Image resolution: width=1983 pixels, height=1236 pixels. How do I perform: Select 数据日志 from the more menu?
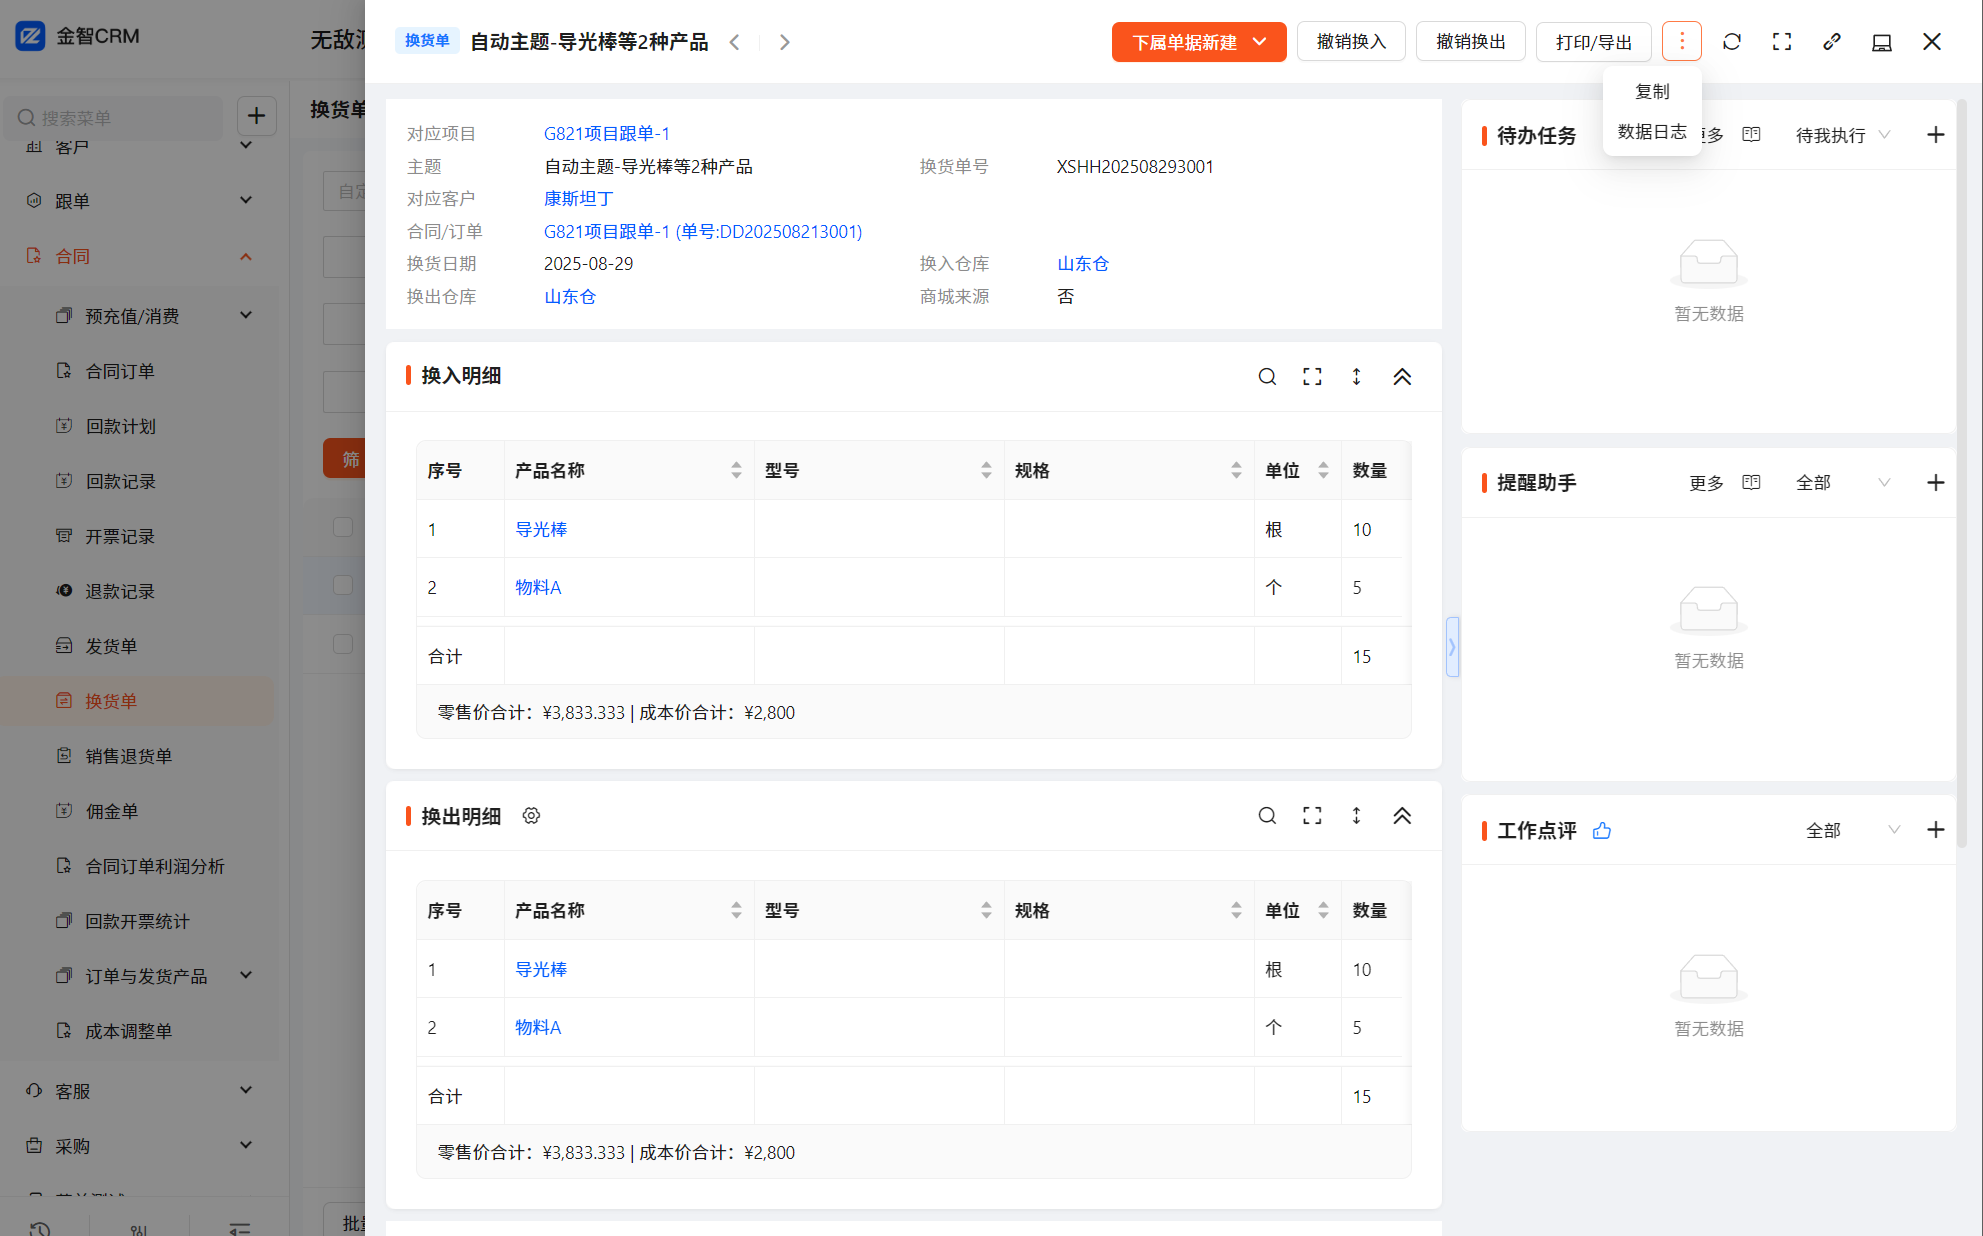(1652, 131)
